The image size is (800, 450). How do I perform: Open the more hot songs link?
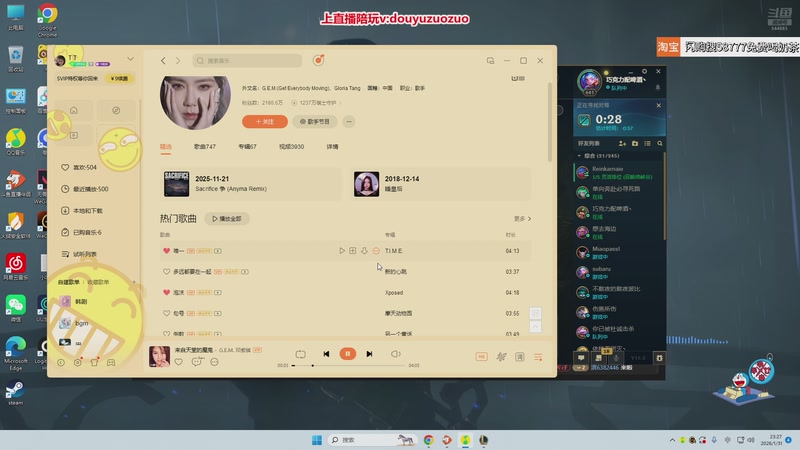click(522, 219)
